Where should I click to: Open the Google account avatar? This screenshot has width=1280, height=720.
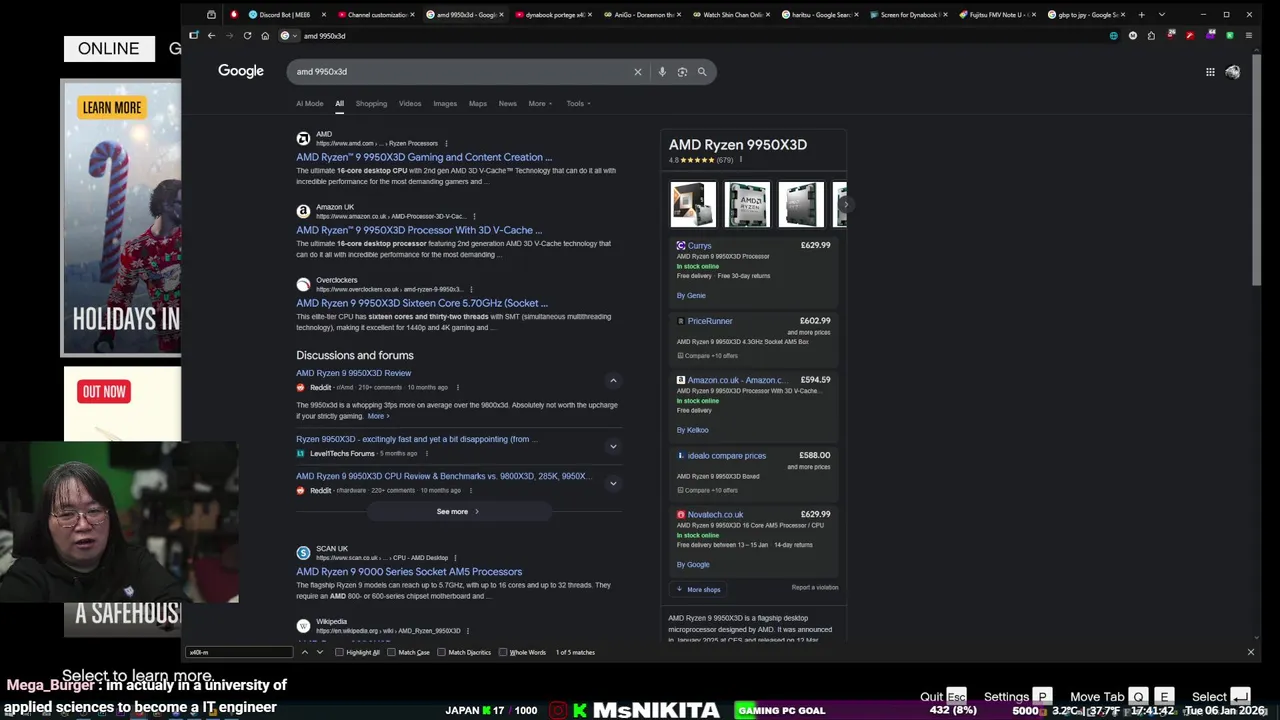click(x=1233, y=72)
